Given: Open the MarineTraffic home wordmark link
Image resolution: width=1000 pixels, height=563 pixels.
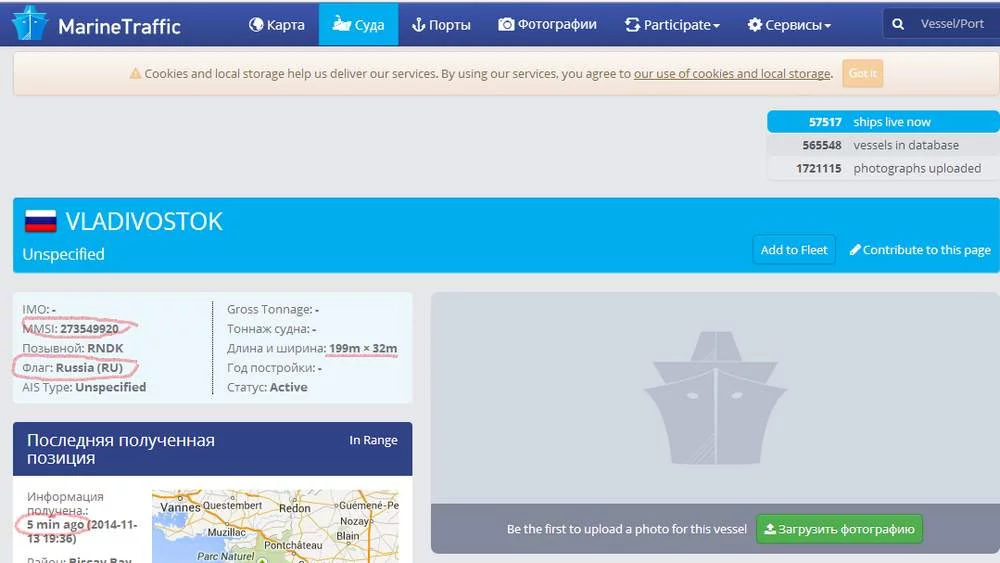Looking at the screenshot, I should point(119,26).
